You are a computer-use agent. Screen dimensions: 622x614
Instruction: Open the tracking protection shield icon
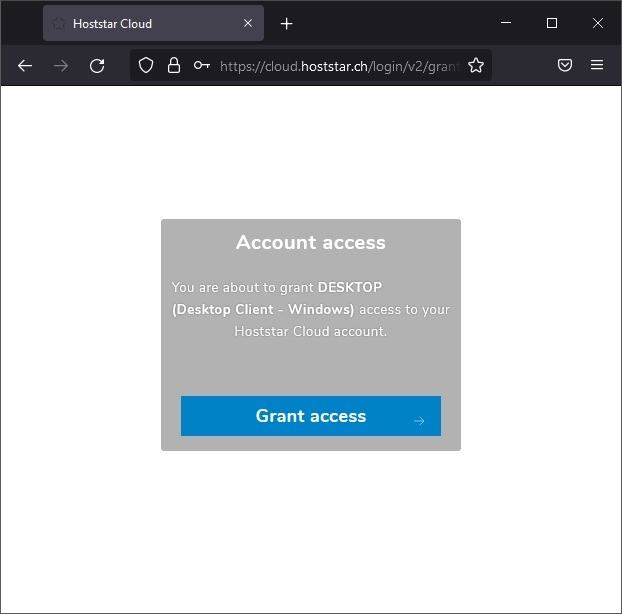pyautogui.click(x=146, y=65)
